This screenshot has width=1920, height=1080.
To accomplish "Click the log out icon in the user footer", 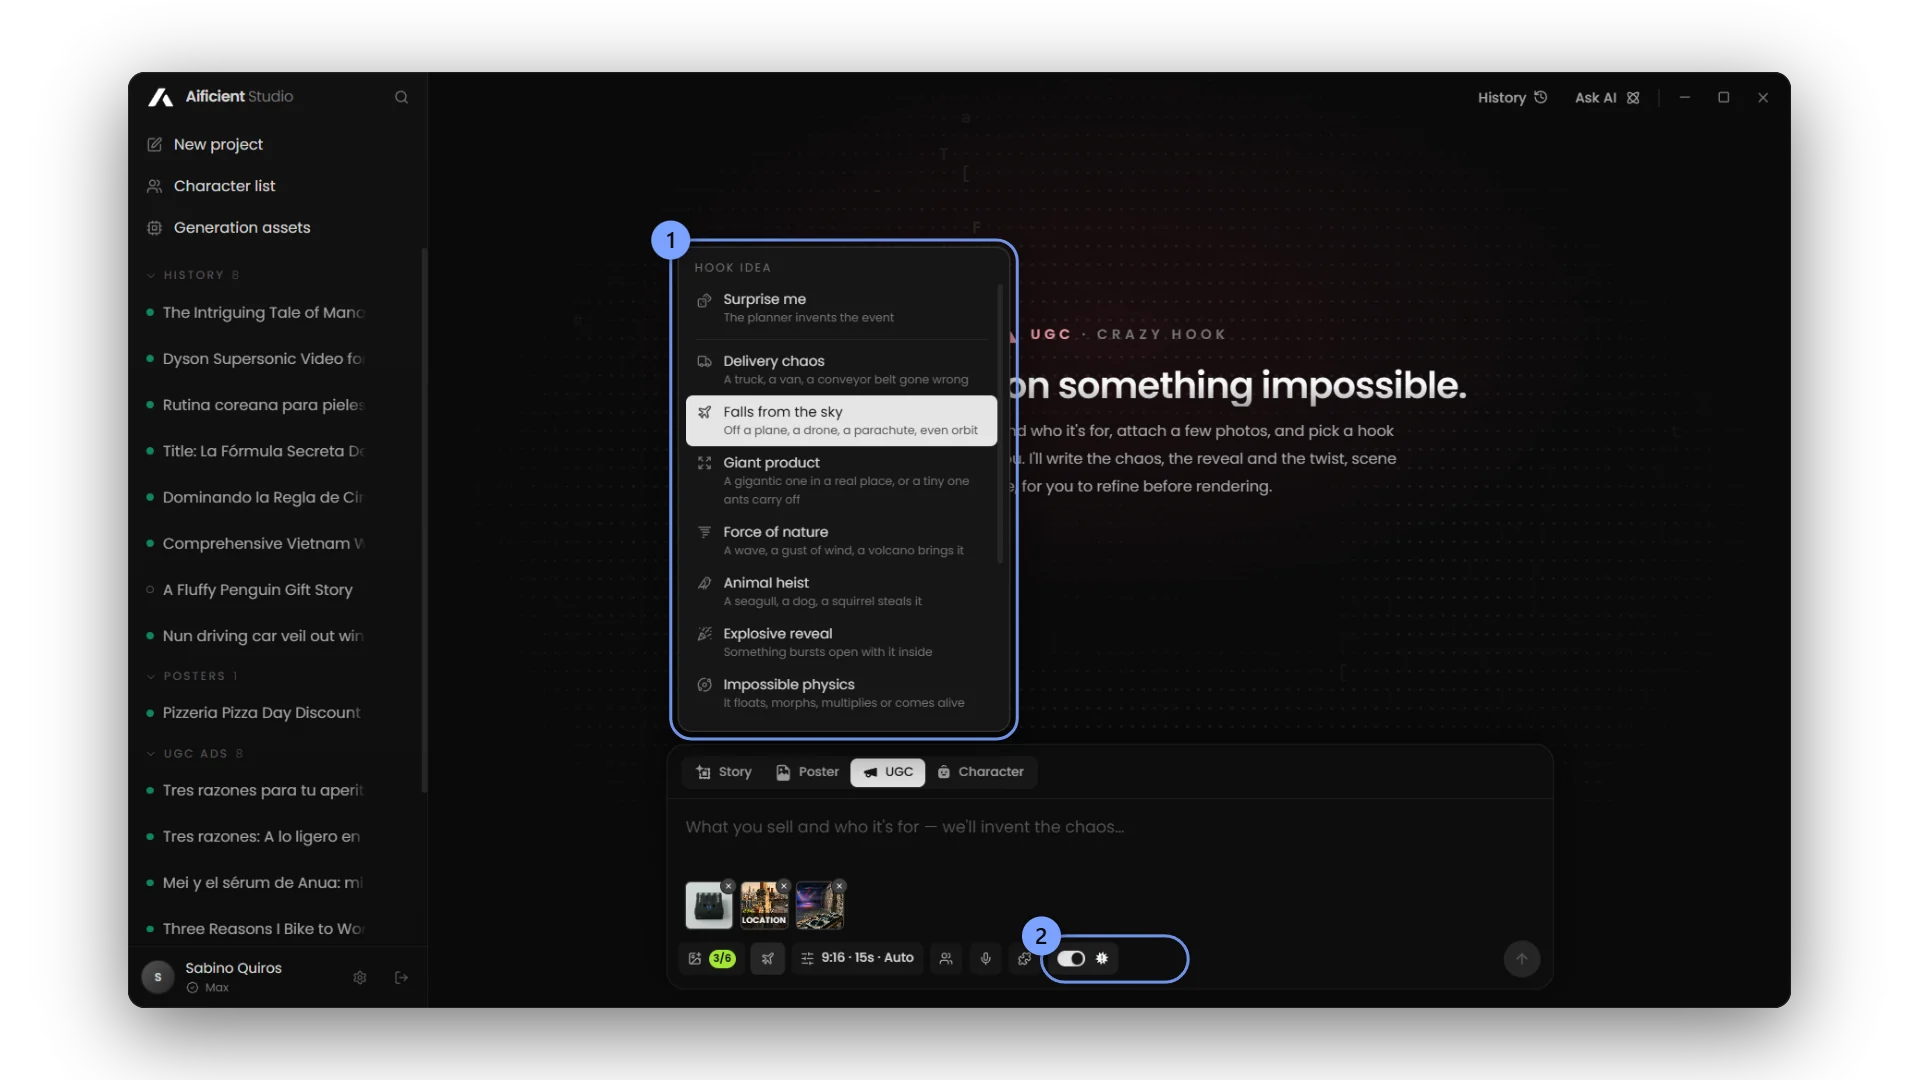I will click(401, 978).
